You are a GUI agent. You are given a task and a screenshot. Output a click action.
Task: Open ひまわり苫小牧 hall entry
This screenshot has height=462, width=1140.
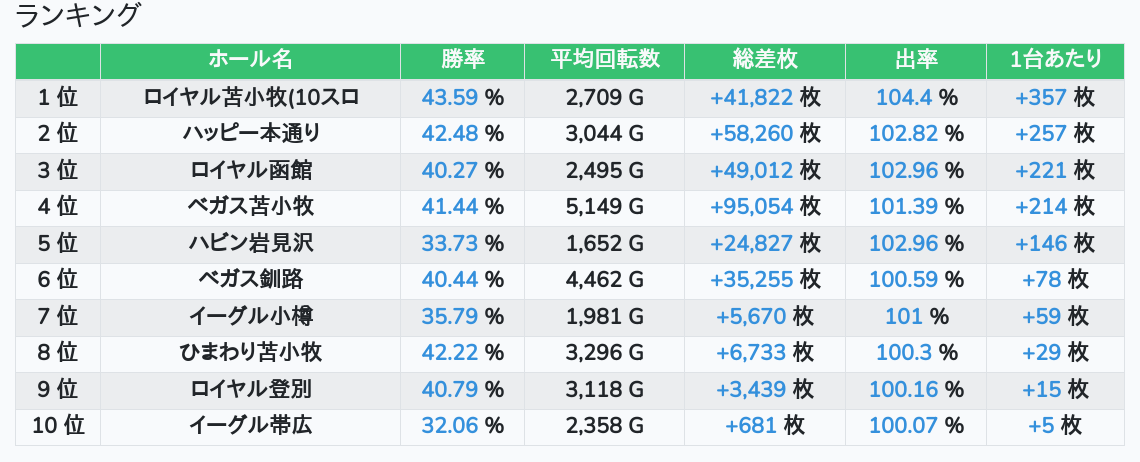tap(250, 352)
